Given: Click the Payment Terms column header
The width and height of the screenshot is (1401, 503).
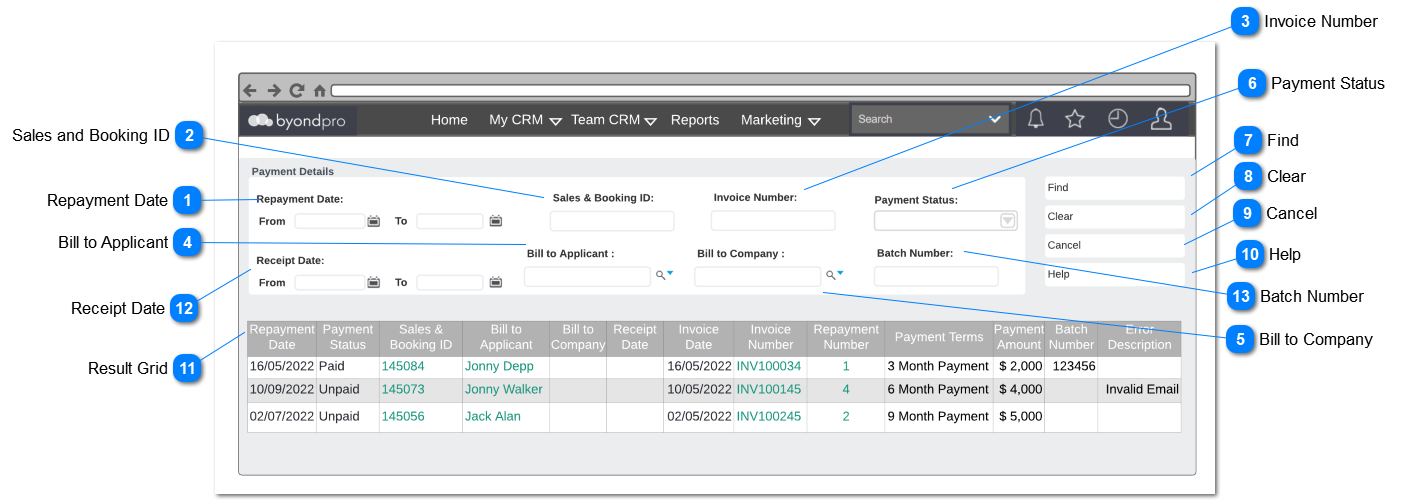Looking at the screenshot, I should tap(939, 338).
